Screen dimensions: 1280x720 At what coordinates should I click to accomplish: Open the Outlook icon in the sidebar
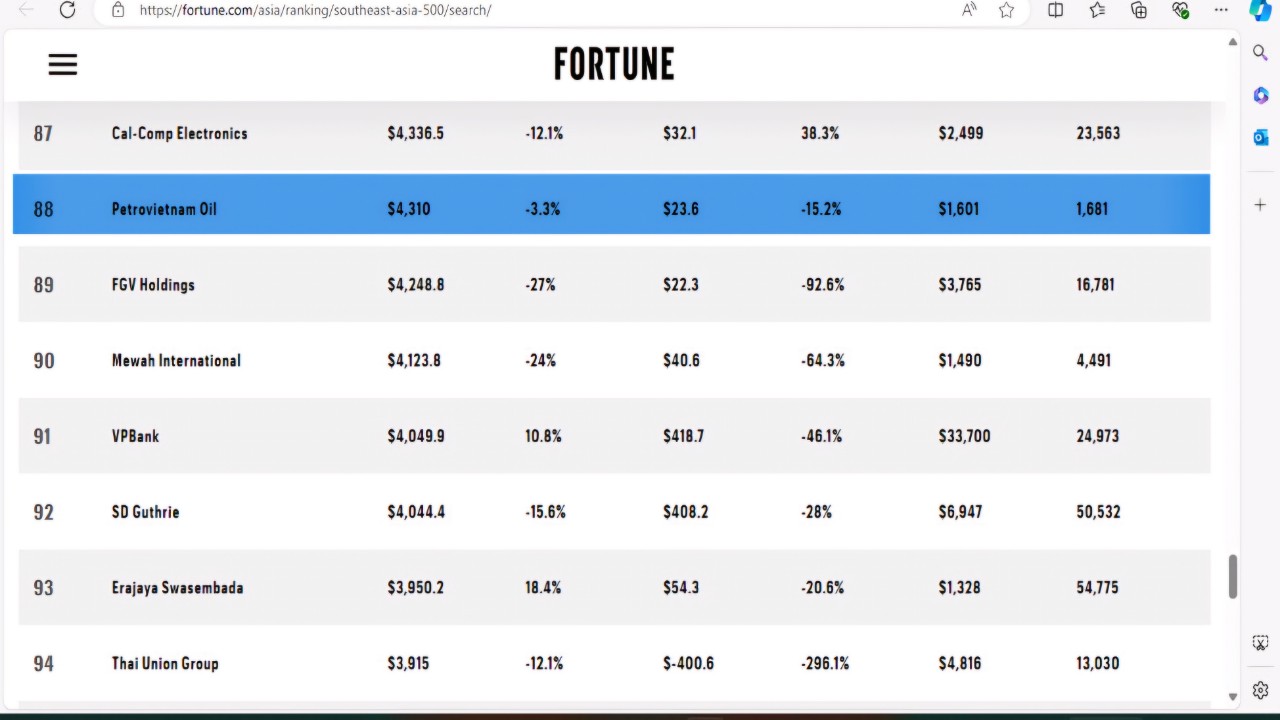(x=1260, y=137)
